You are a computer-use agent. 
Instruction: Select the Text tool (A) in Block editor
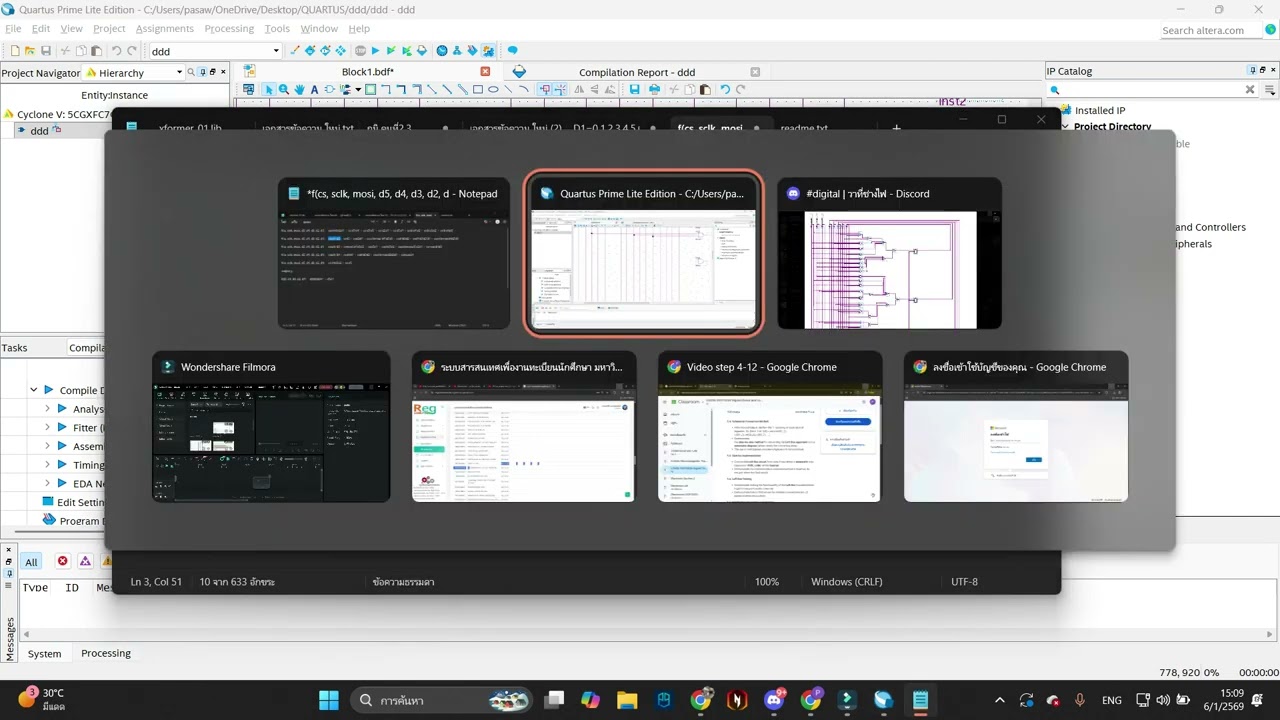pyautogui.click(x=314, y=89)
